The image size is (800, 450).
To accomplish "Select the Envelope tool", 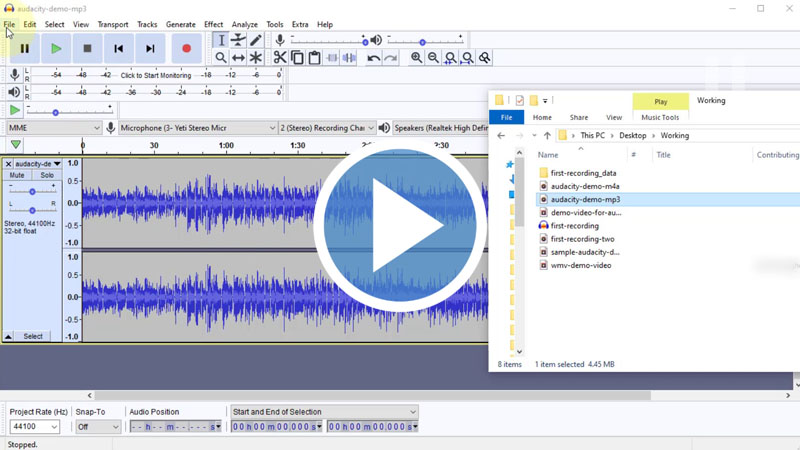I will [238, 40].
